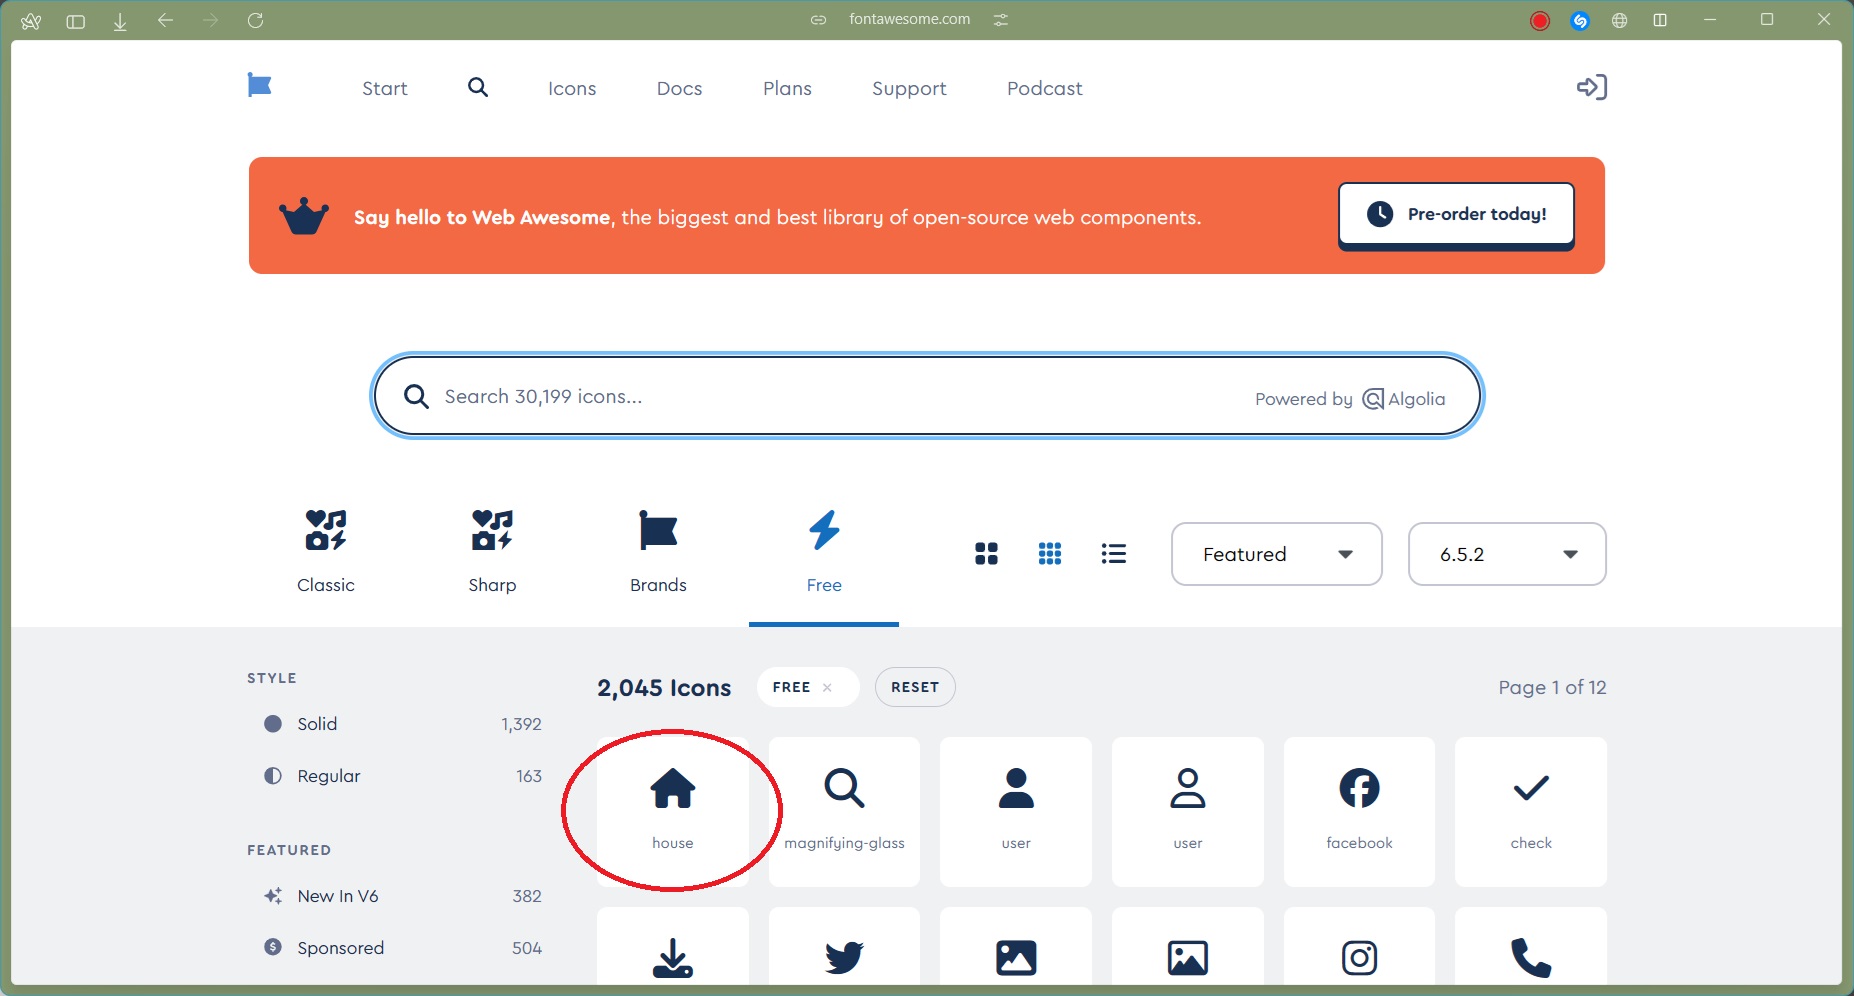Open the magnifying-glass icon card

pos(844,811)
